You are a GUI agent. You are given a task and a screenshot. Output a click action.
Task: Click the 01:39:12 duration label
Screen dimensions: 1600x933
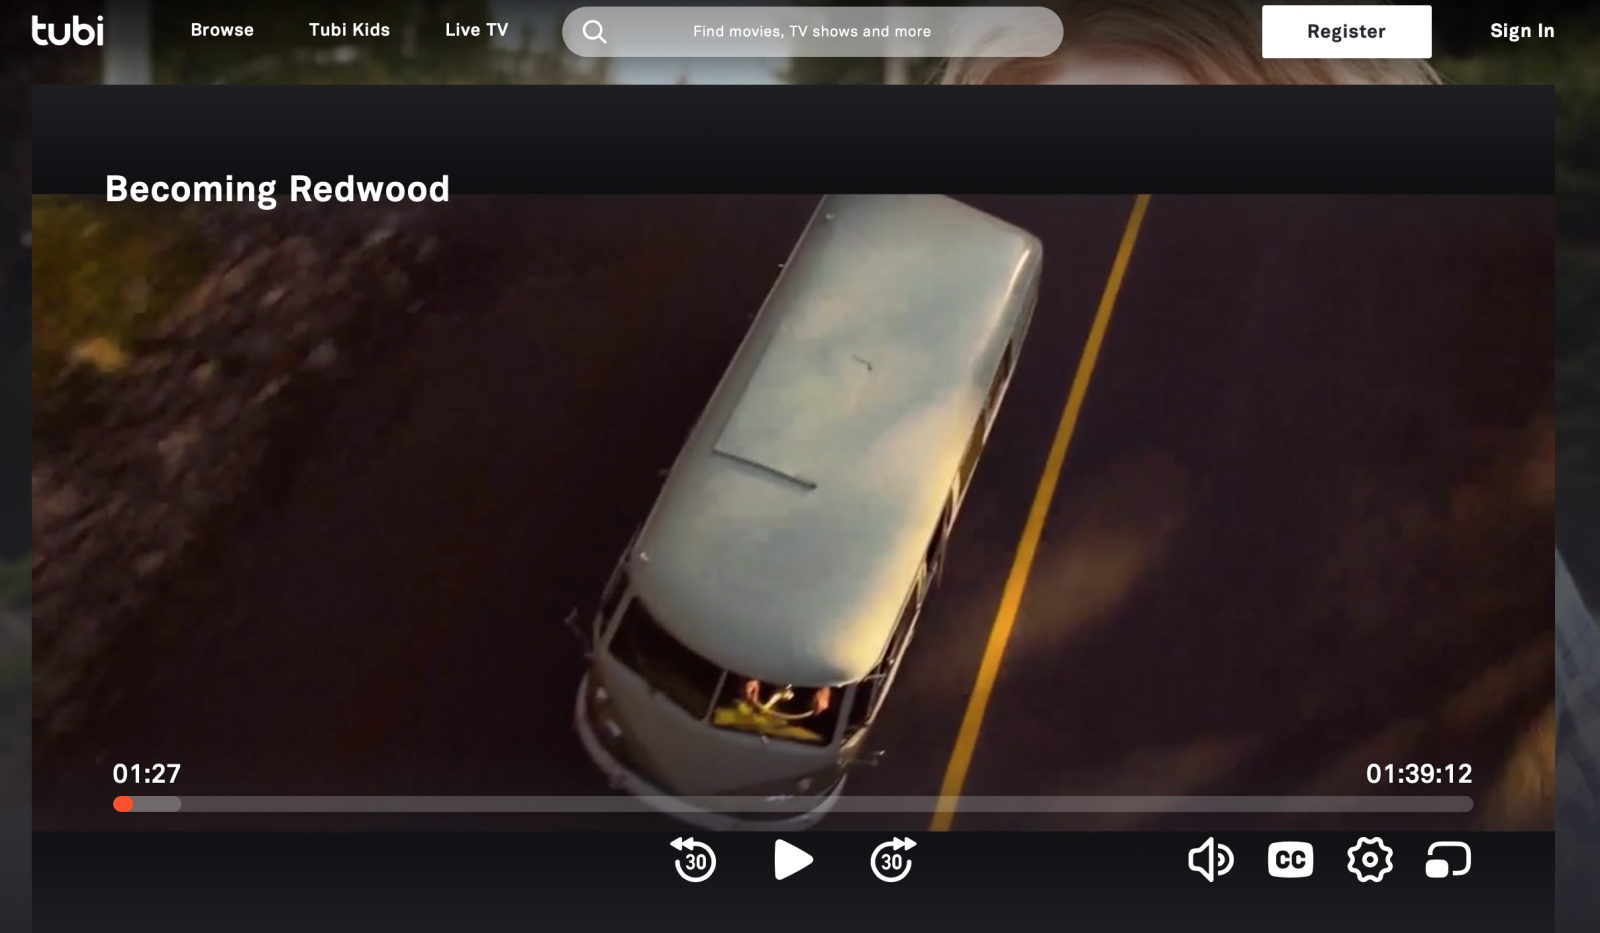pyautogui.click(x=1418, y=774)
